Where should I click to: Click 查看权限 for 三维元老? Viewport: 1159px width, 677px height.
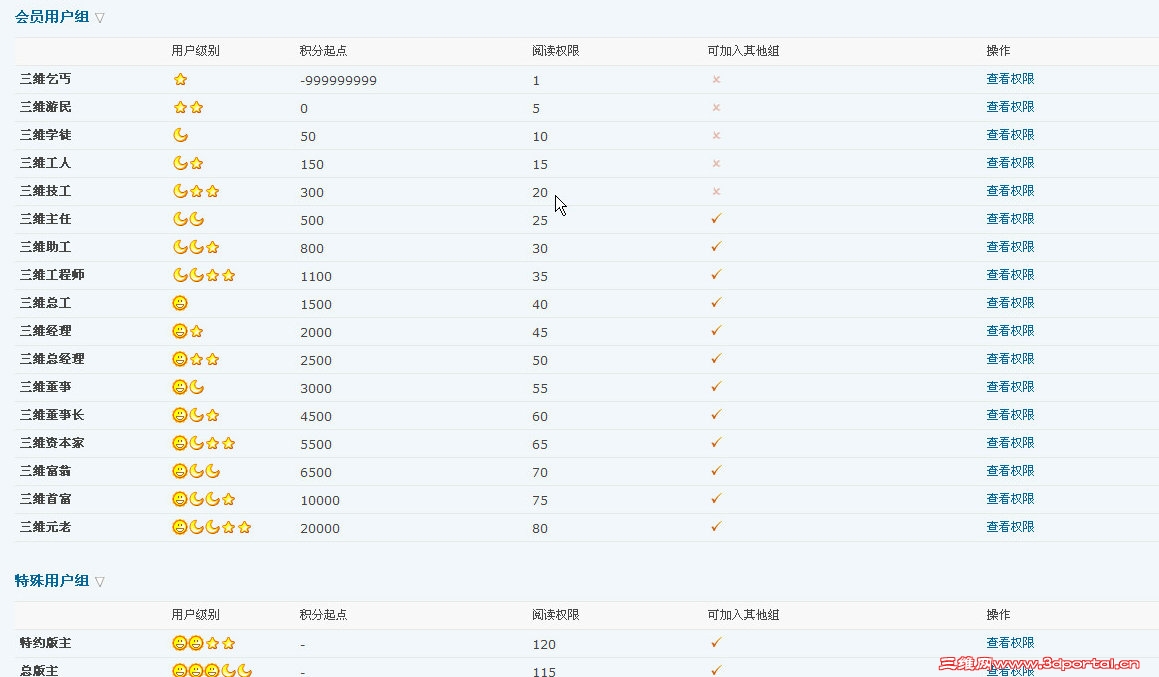tap(1010, 528)
